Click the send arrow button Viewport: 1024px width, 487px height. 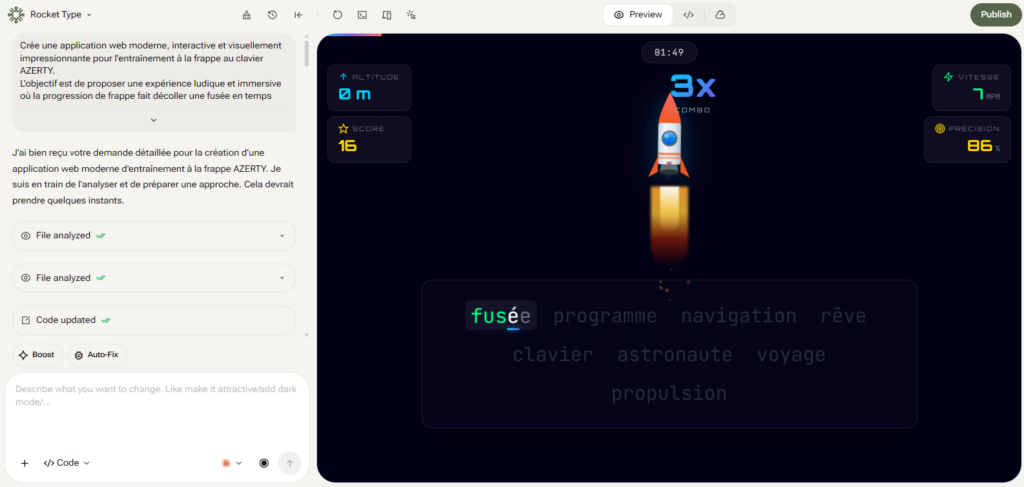pos(290,463)
